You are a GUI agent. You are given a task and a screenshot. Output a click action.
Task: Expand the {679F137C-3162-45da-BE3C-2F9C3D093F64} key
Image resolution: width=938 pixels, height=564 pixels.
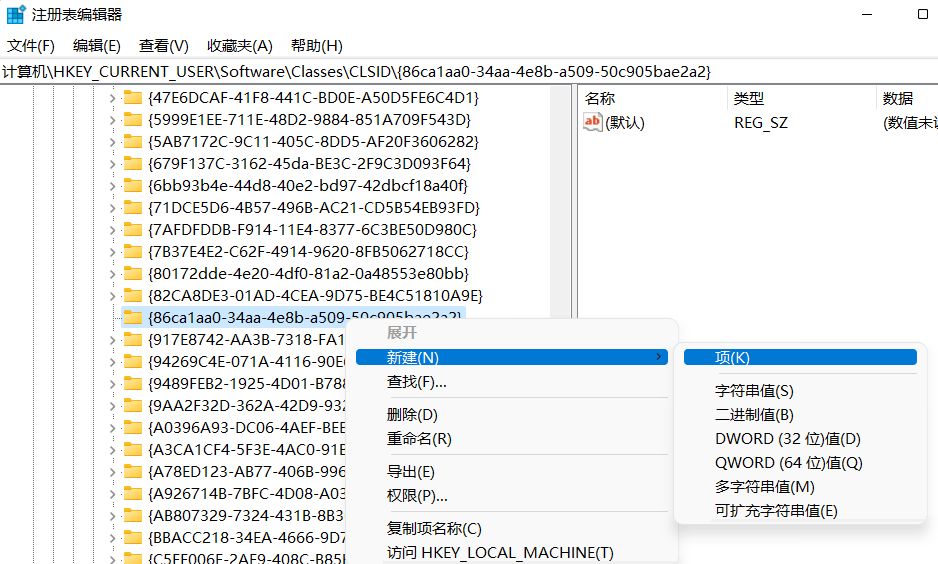click(x=112, y=164)
